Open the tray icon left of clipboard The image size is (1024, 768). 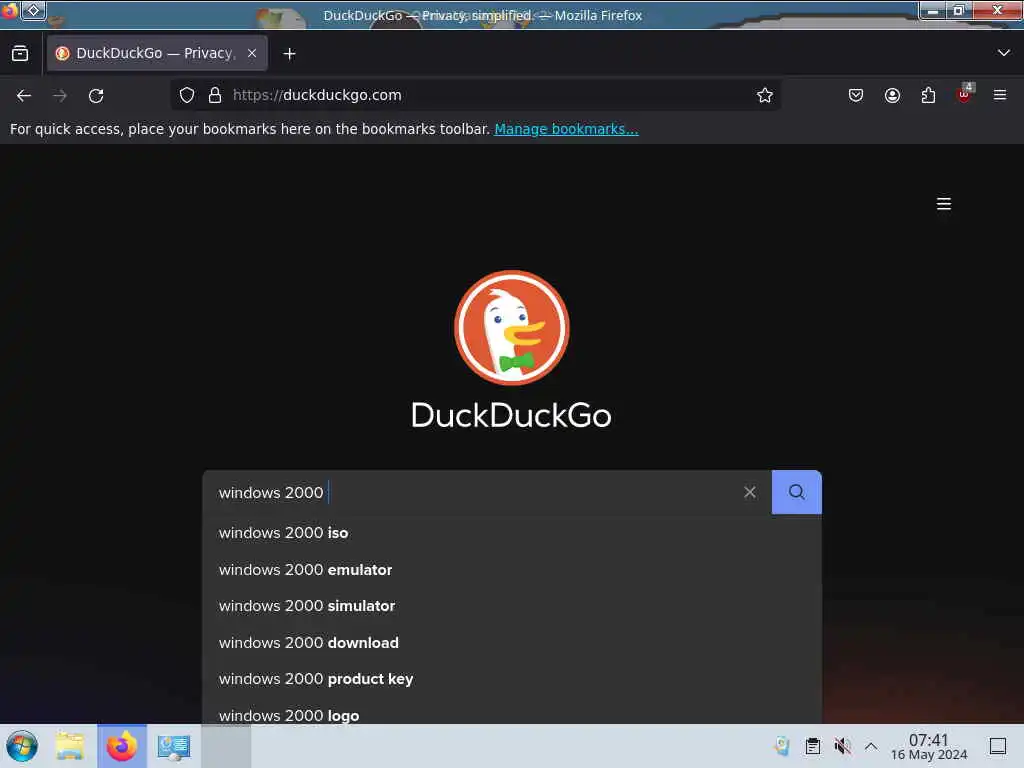(x=782, y=746)
